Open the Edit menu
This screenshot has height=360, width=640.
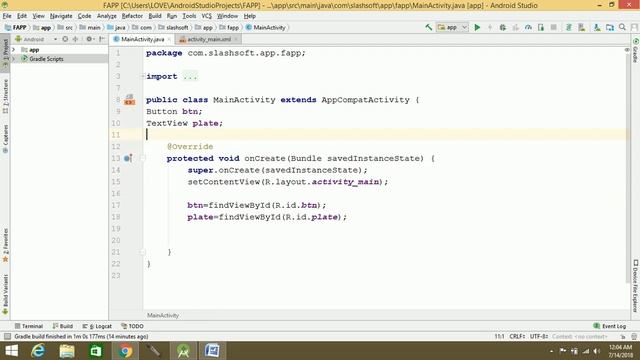22,16
